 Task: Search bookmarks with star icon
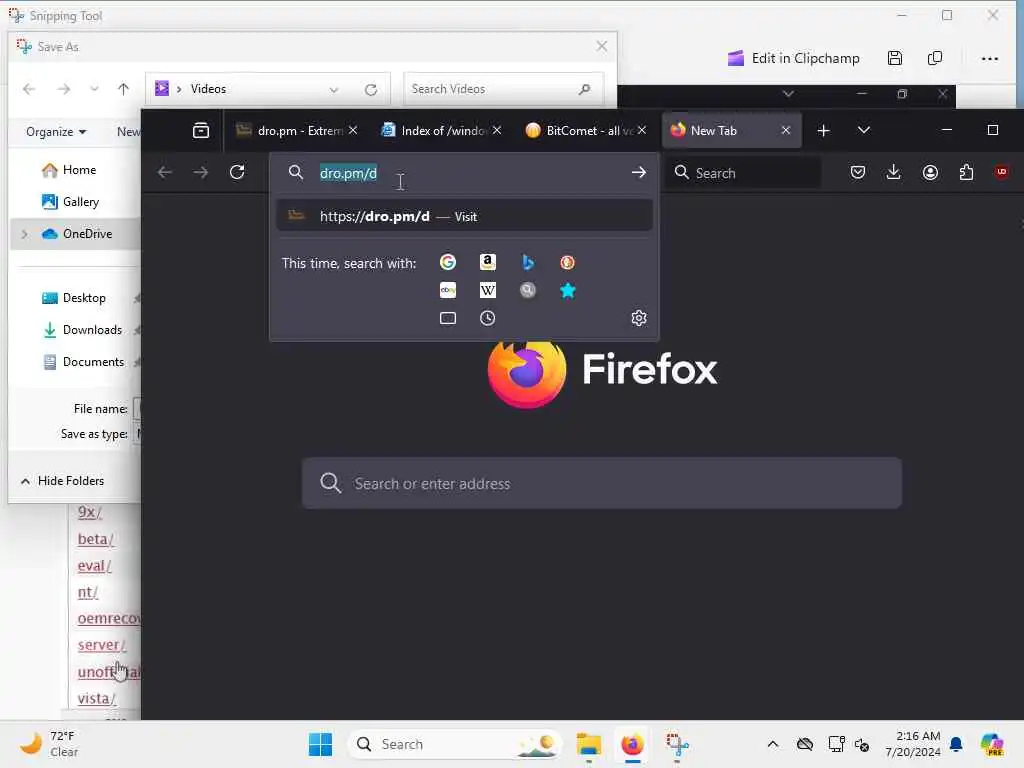(x=568, y=290)
